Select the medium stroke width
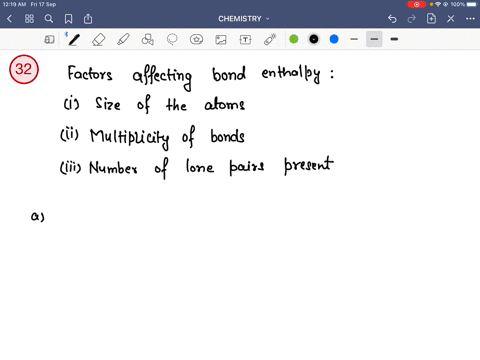 click(374, 39)
